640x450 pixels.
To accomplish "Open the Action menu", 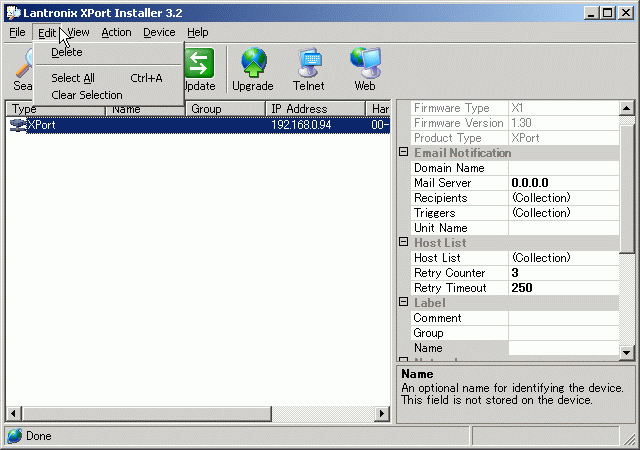I will [x=116, y=32].
